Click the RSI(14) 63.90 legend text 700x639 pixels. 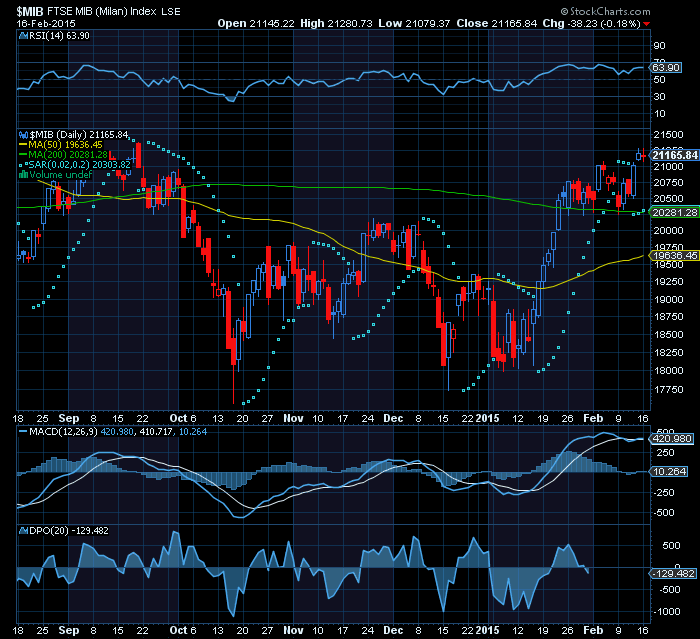59,36
